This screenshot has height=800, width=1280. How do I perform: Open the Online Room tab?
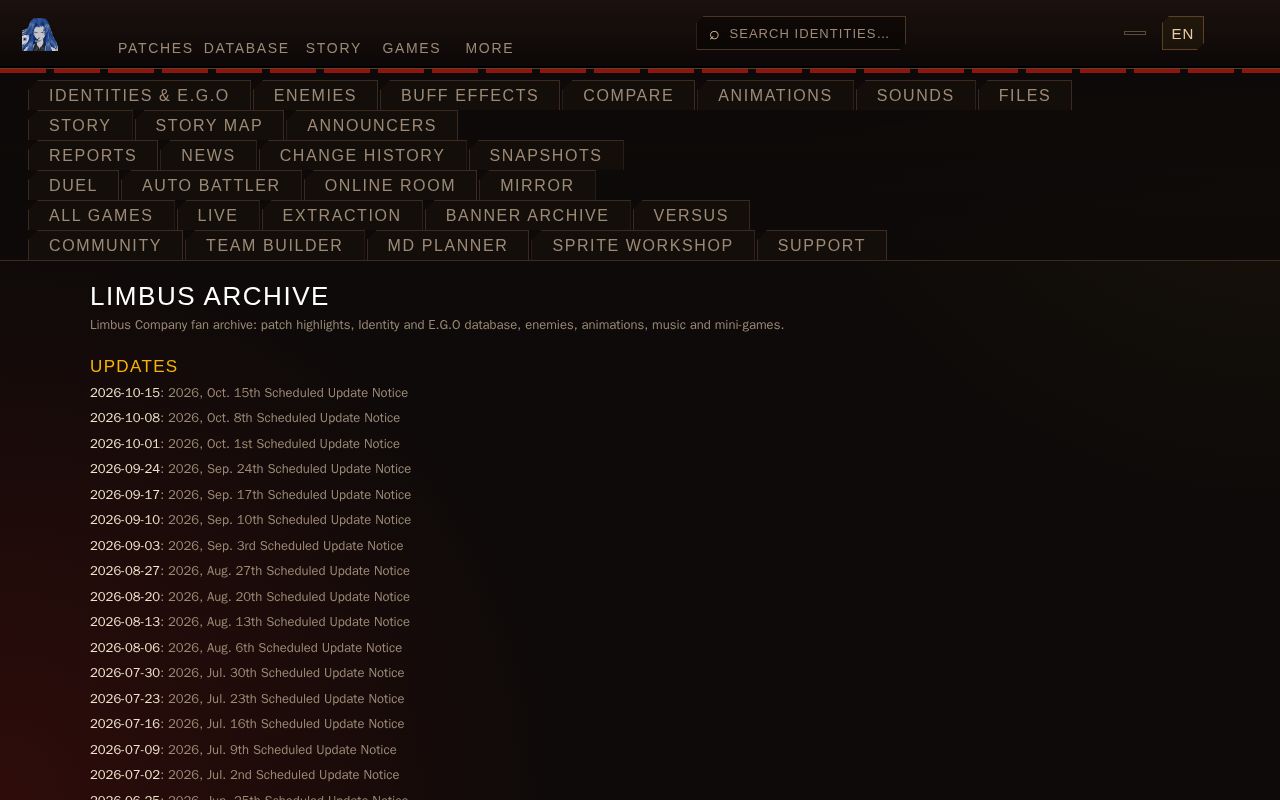pos(390,185)
